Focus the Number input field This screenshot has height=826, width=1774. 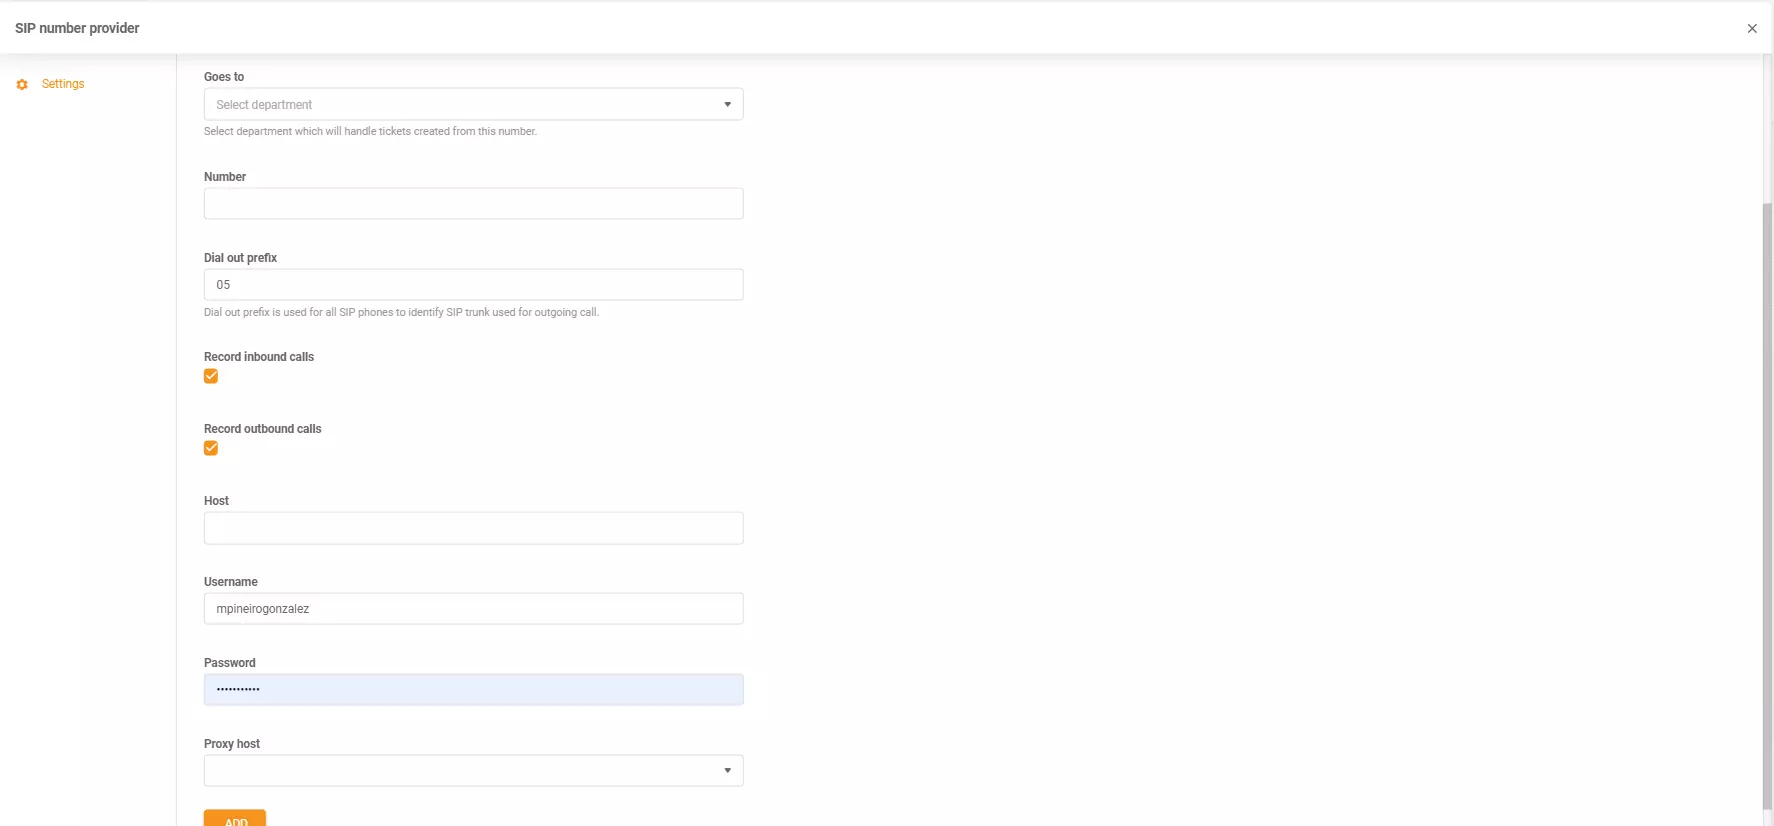[473, 204]
